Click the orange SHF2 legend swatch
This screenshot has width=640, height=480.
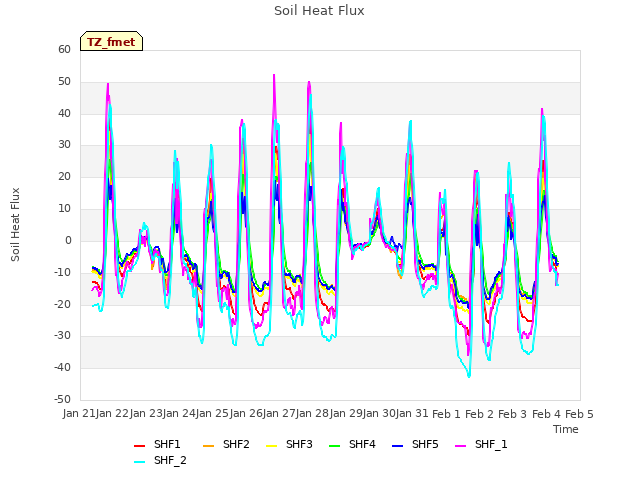(x=209, y=446)
